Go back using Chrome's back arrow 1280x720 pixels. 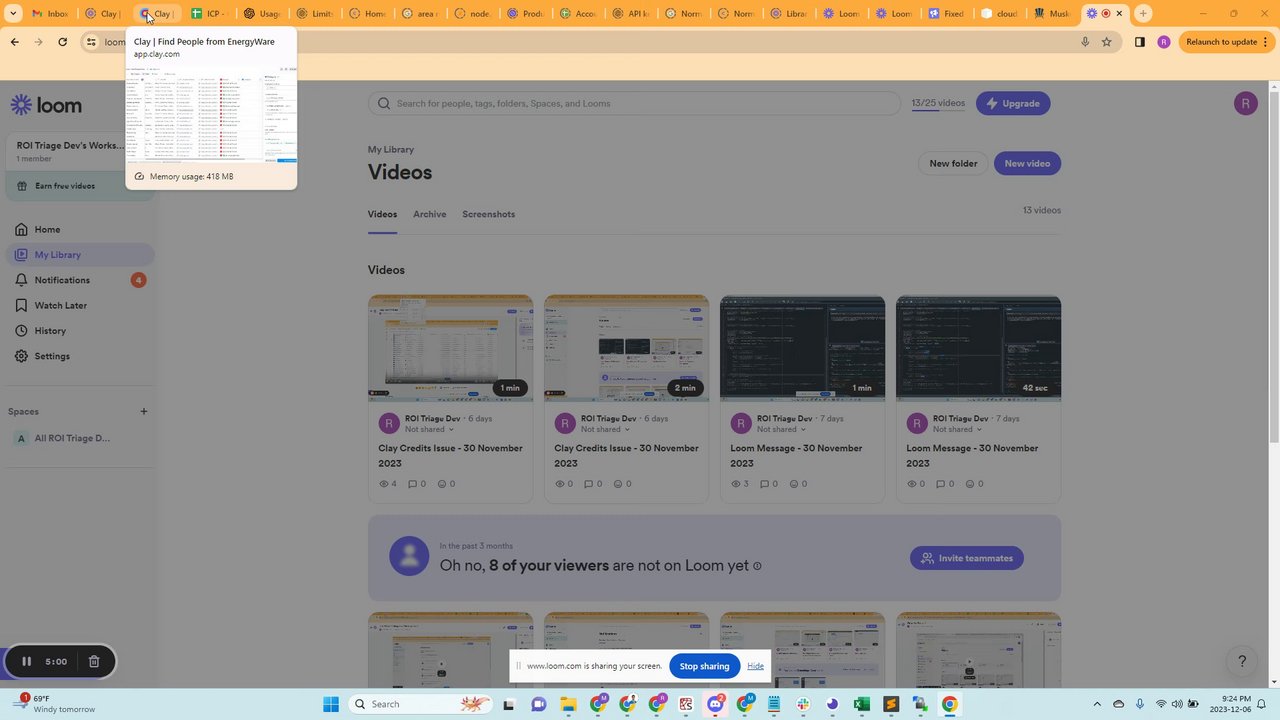click(x=14, y=42)
